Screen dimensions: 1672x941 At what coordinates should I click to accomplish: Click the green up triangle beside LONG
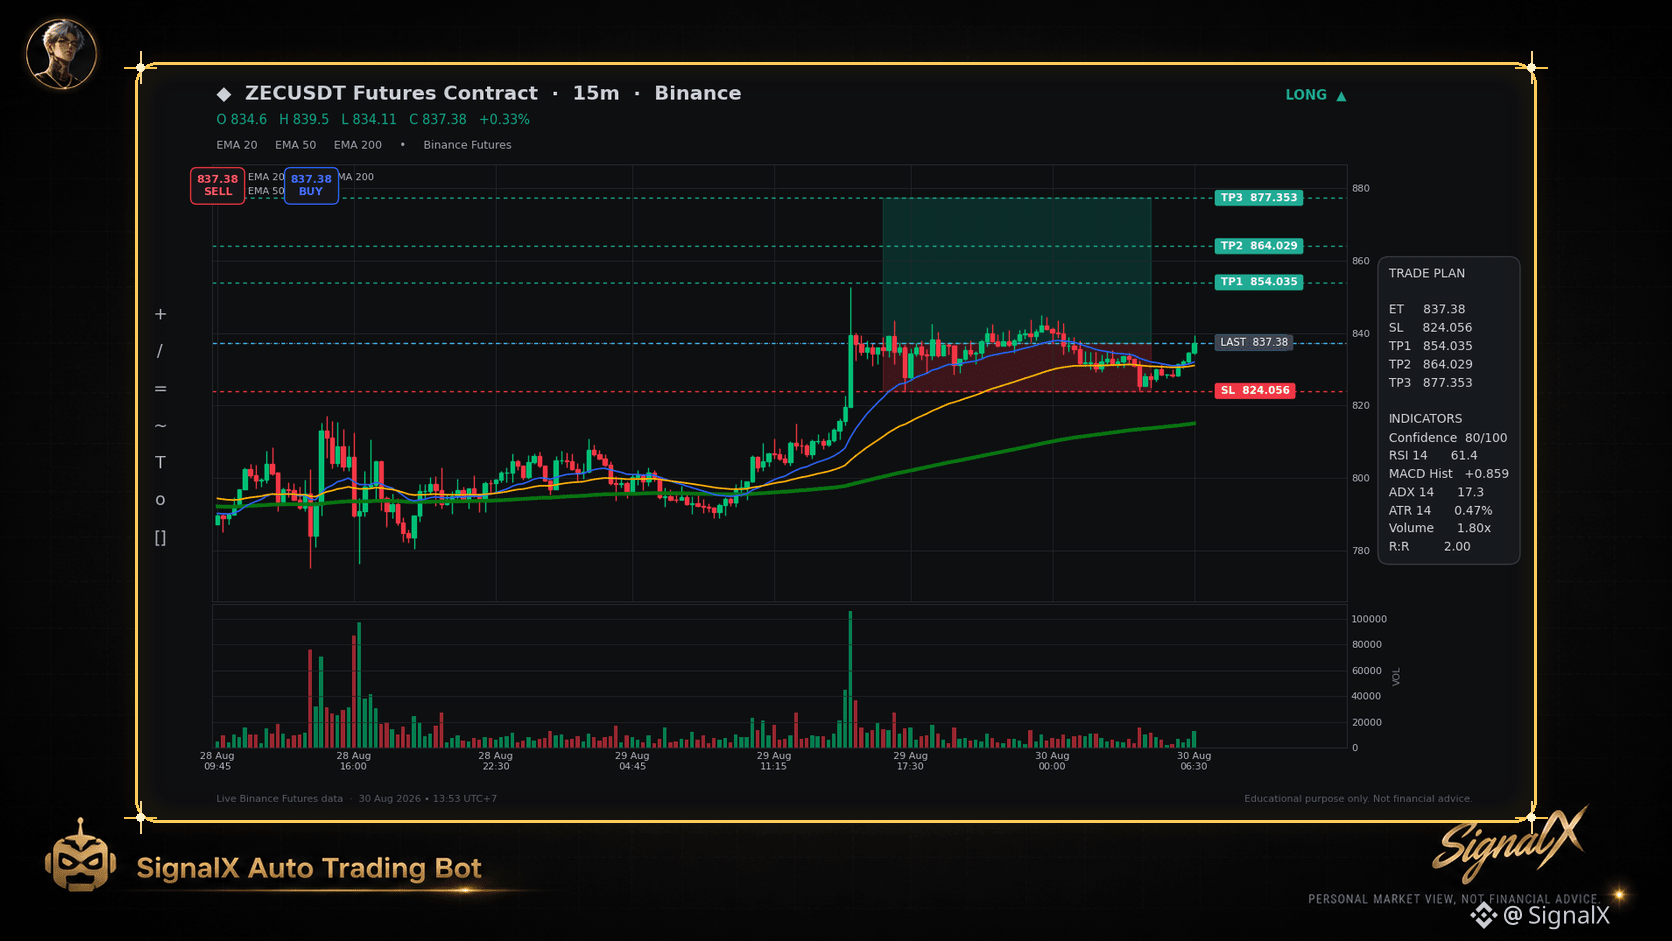point(1341,96)
